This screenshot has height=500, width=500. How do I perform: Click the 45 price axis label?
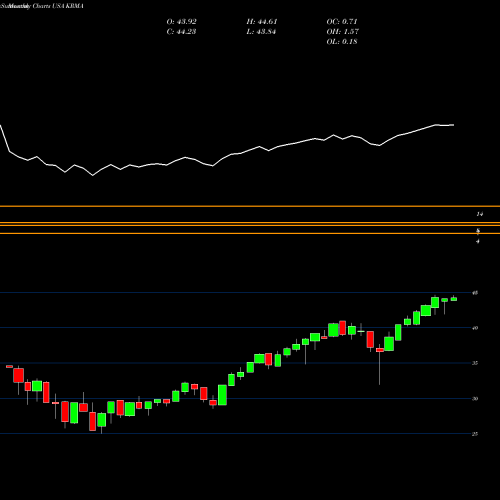click(x=475, y=293)
